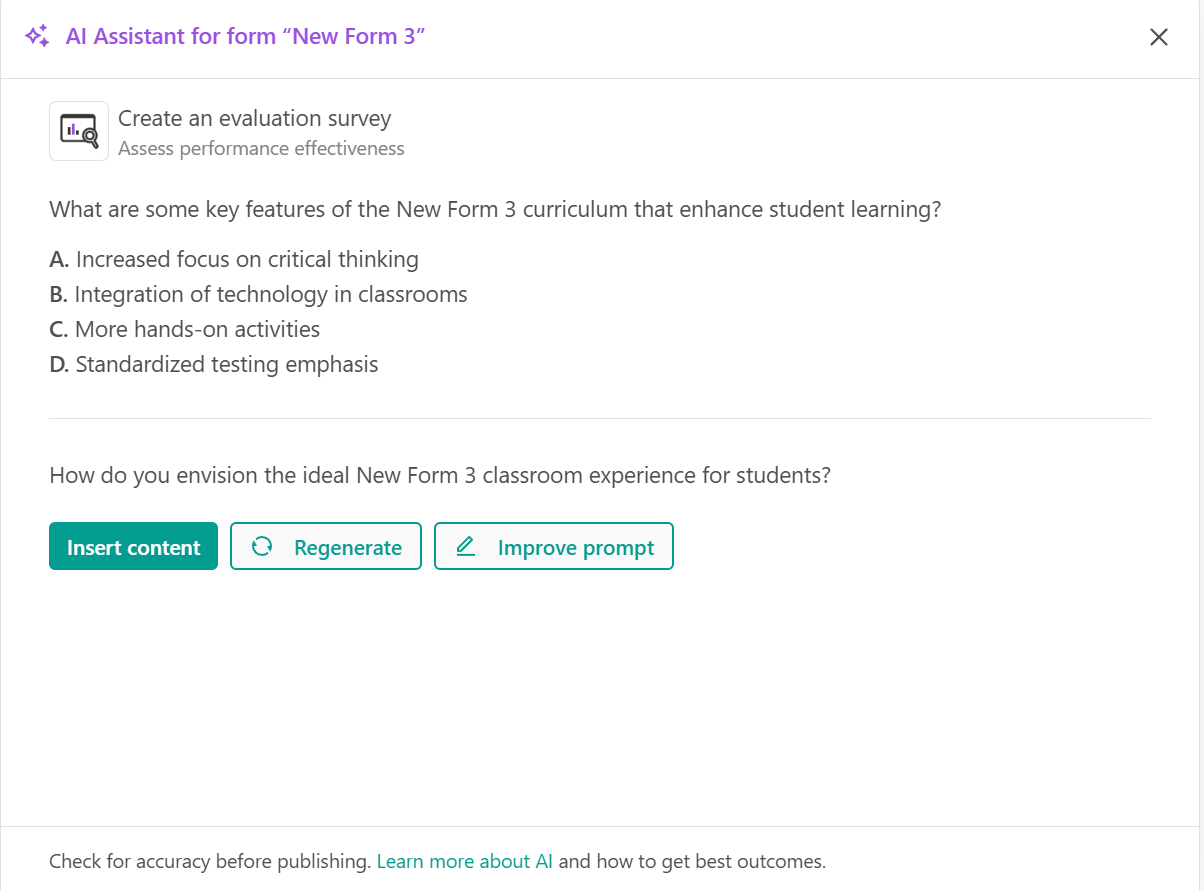Select option C More hands-on activities
Viewport: 1204px width, 891px height.
(x=185, y=330)
